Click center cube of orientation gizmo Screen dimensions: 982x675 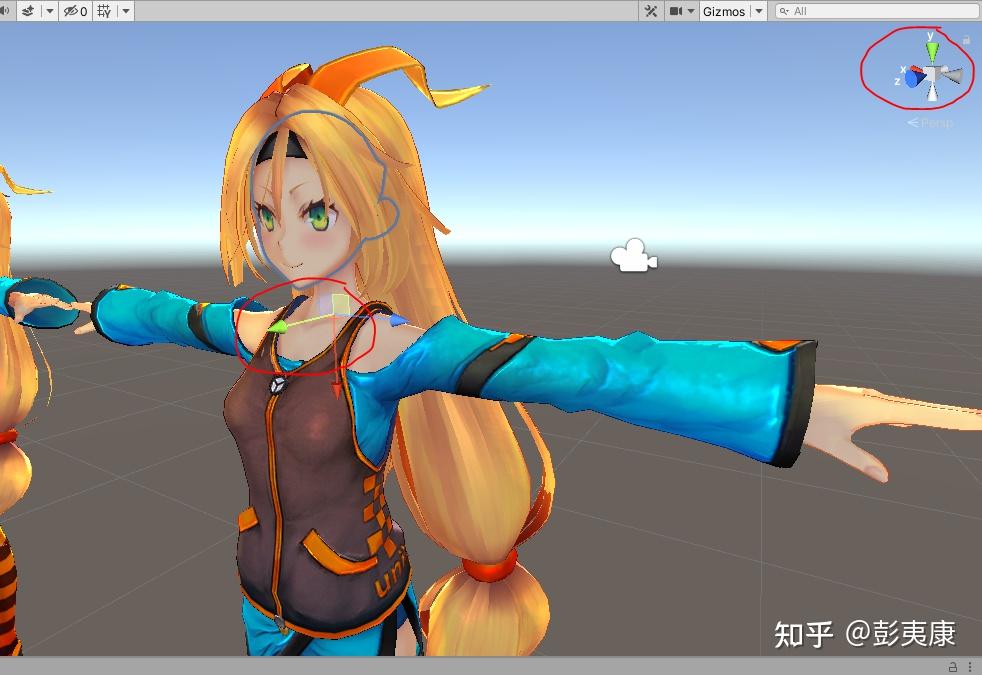[x=933, y=75]
